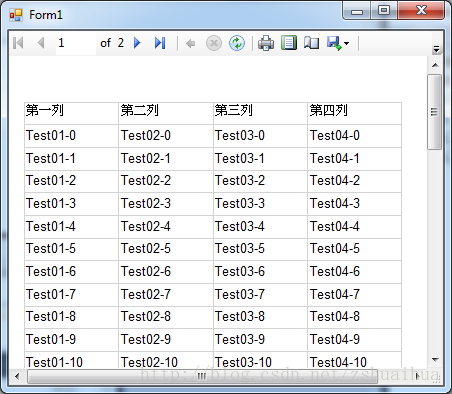Switch to print layout view
The image size is (452, 394).
(x=289, y=43)
